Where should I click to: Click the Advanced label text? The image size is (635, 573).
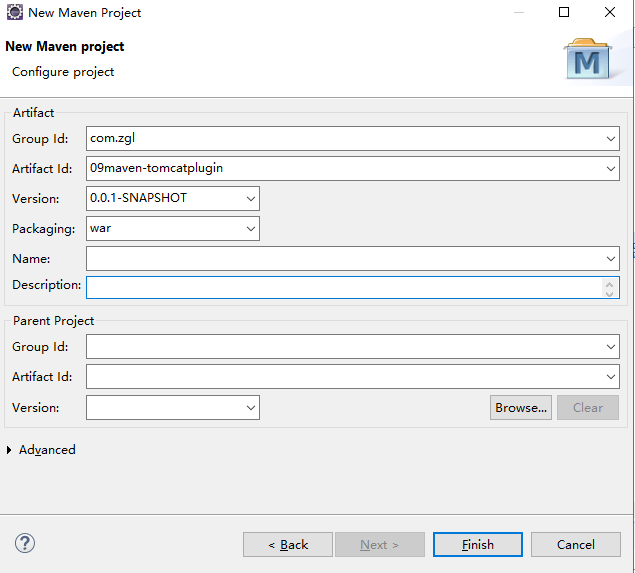point(47,450)
